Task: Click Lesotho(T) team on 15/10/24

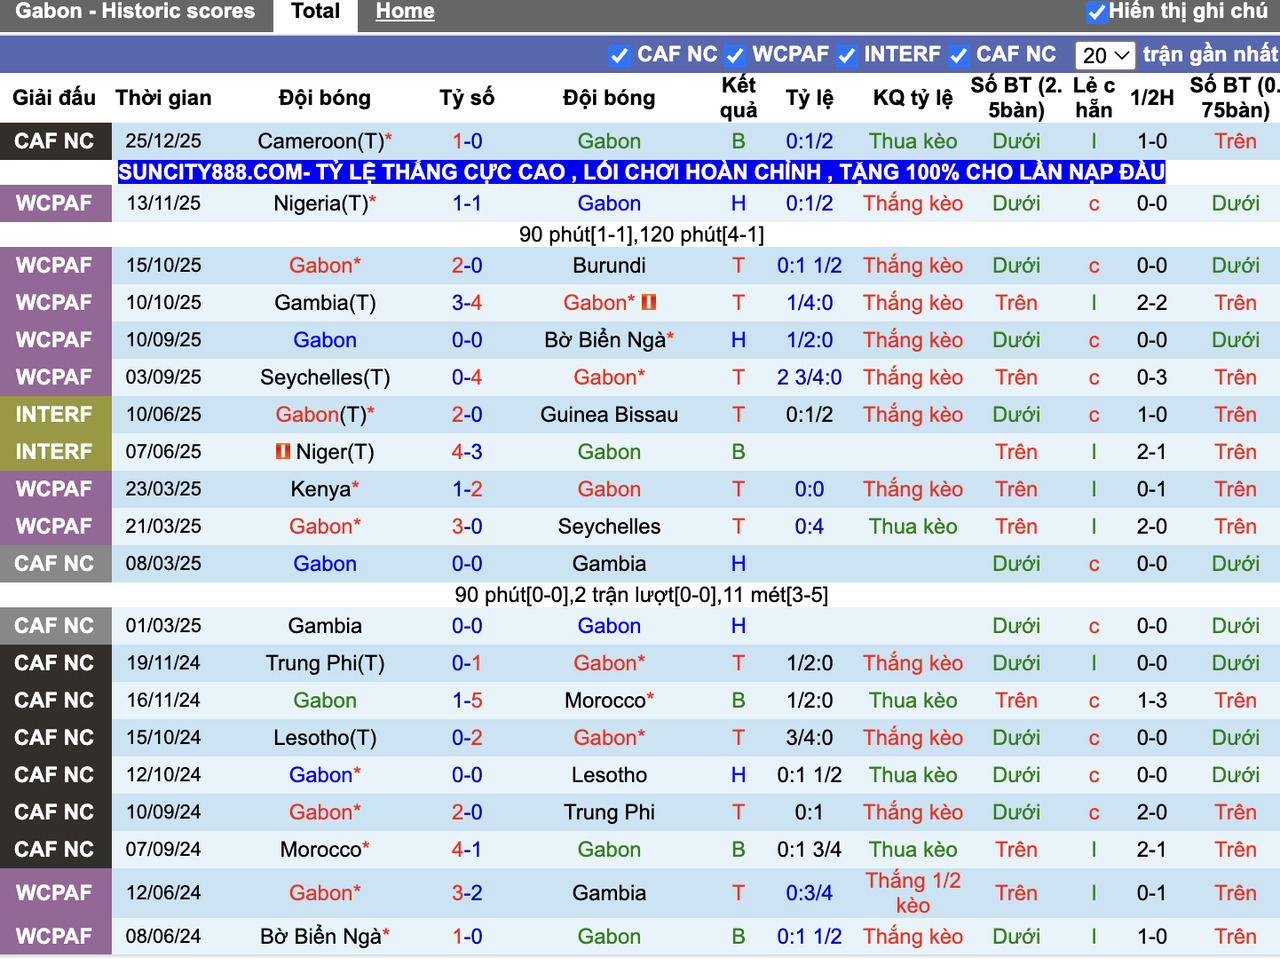Action: coord(325,738)
